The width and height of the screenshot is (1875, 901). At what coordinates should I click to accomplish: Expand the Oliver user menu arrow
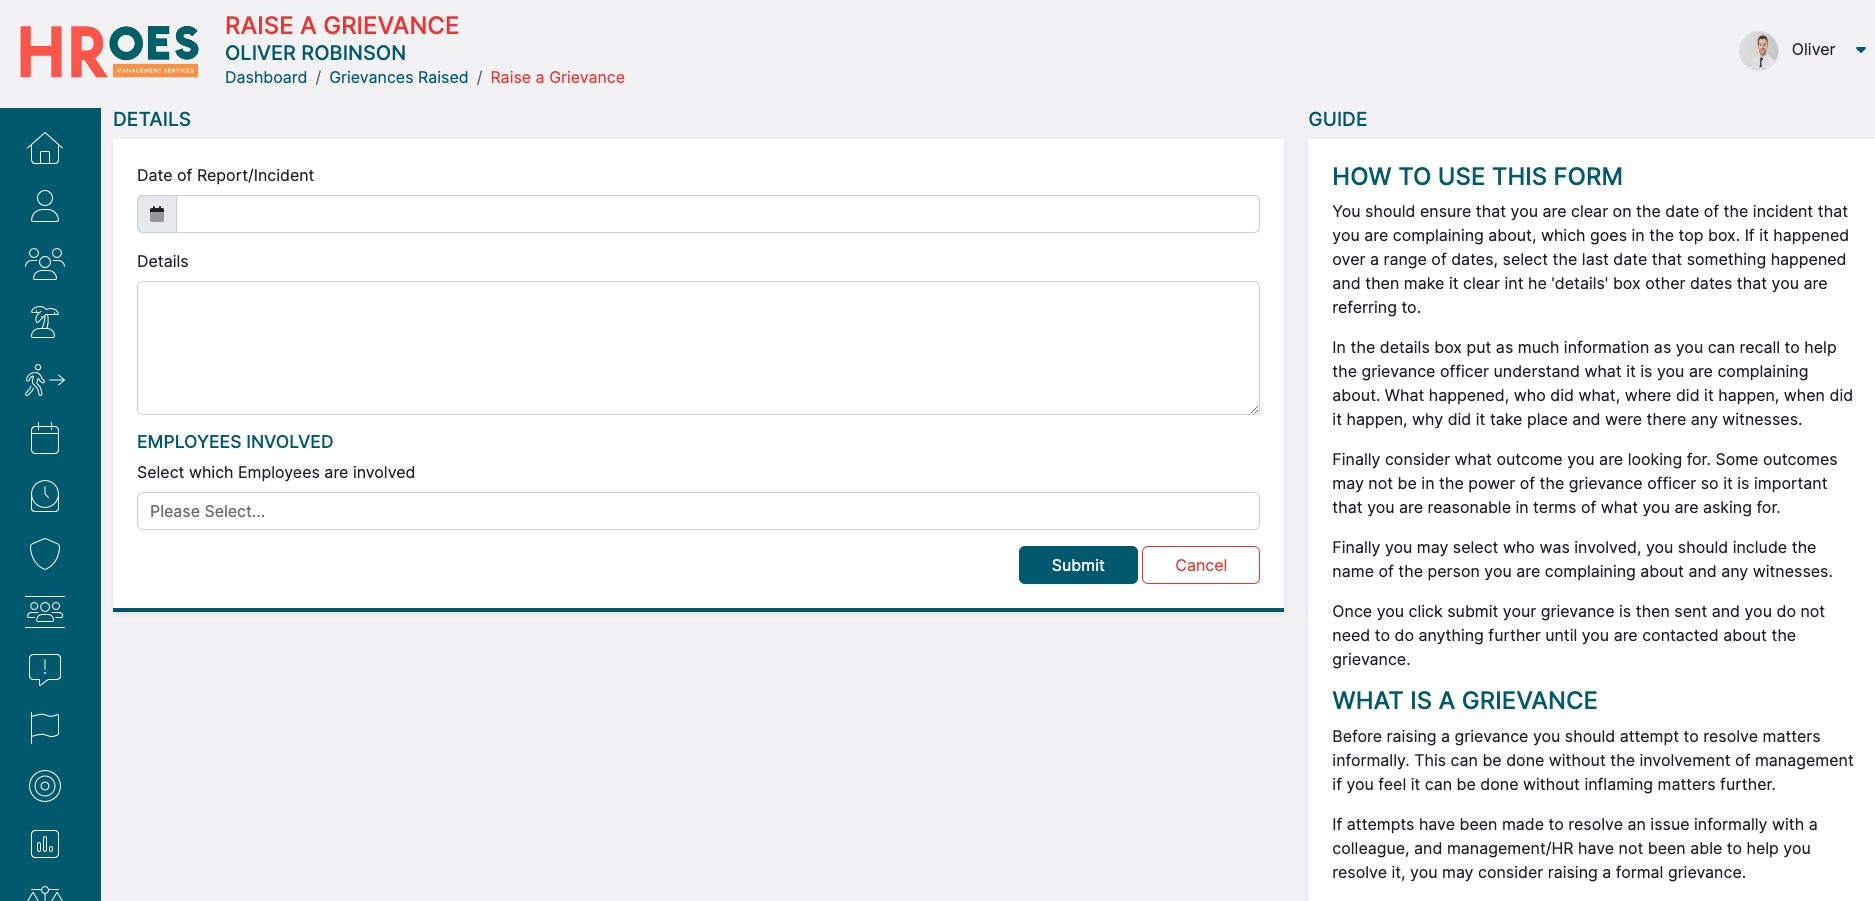click(1860, 50)
